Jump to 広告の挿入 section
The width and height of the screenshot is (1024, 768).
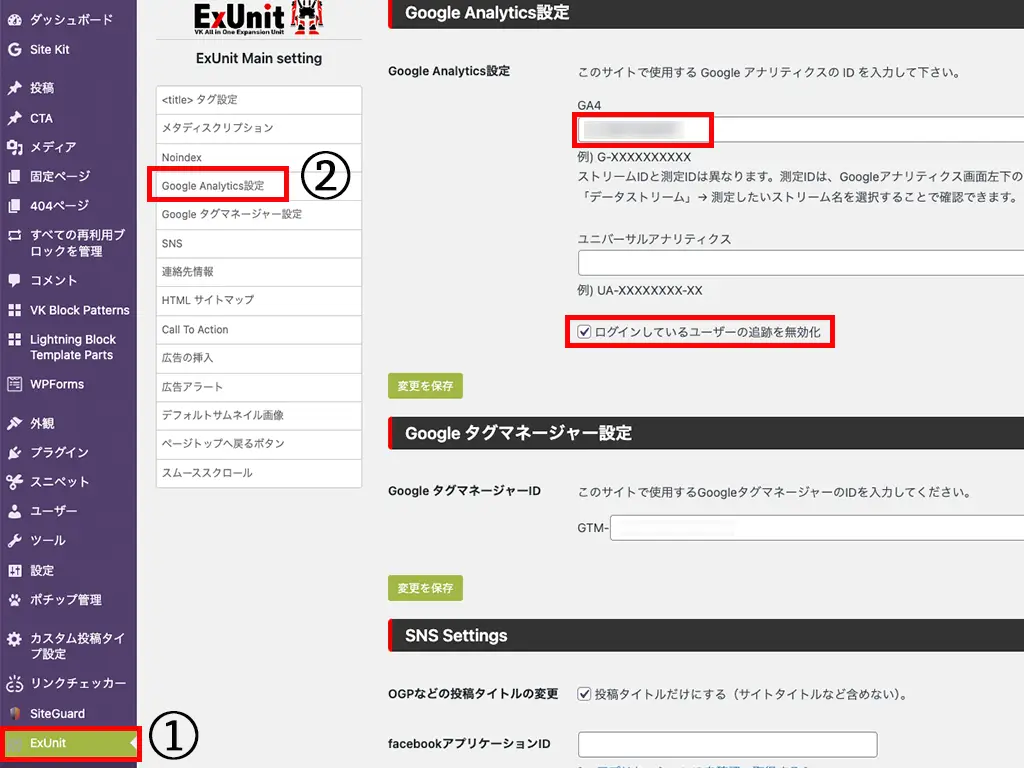point(259,359)
